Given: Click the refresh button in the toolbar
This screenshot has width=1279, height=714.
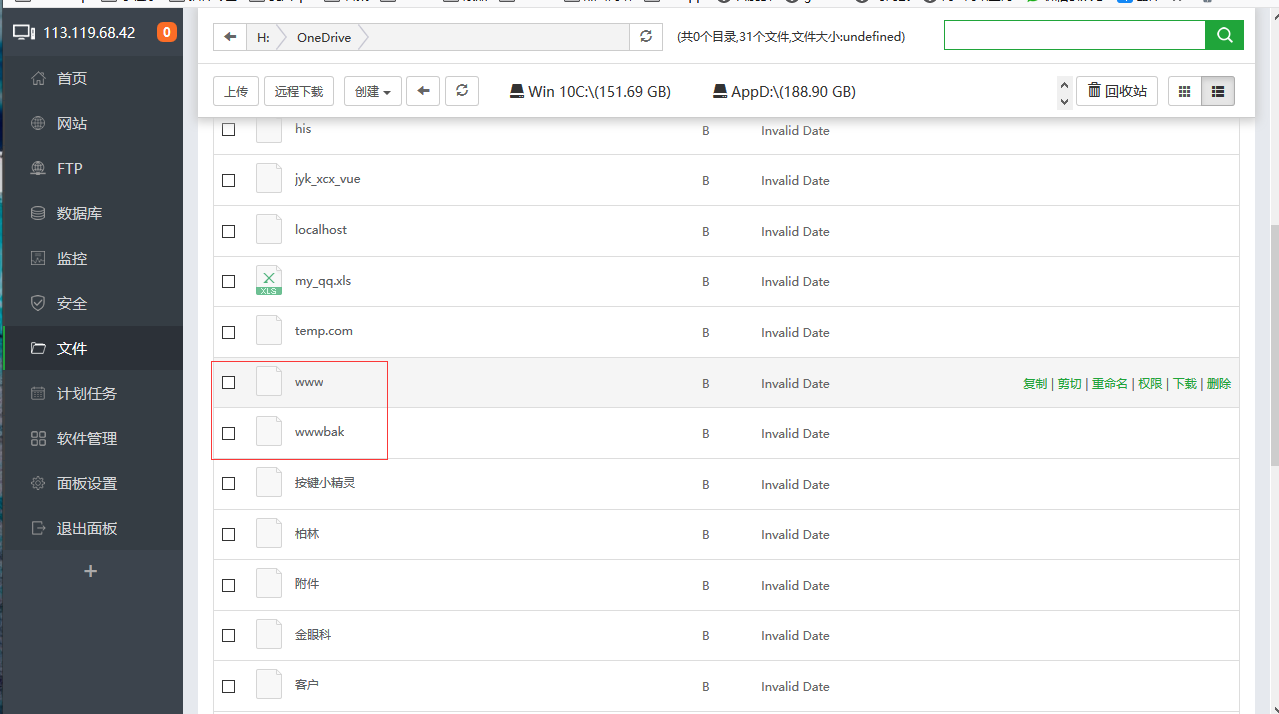Looking at the screenshot, I should click(x=462, y=91).
